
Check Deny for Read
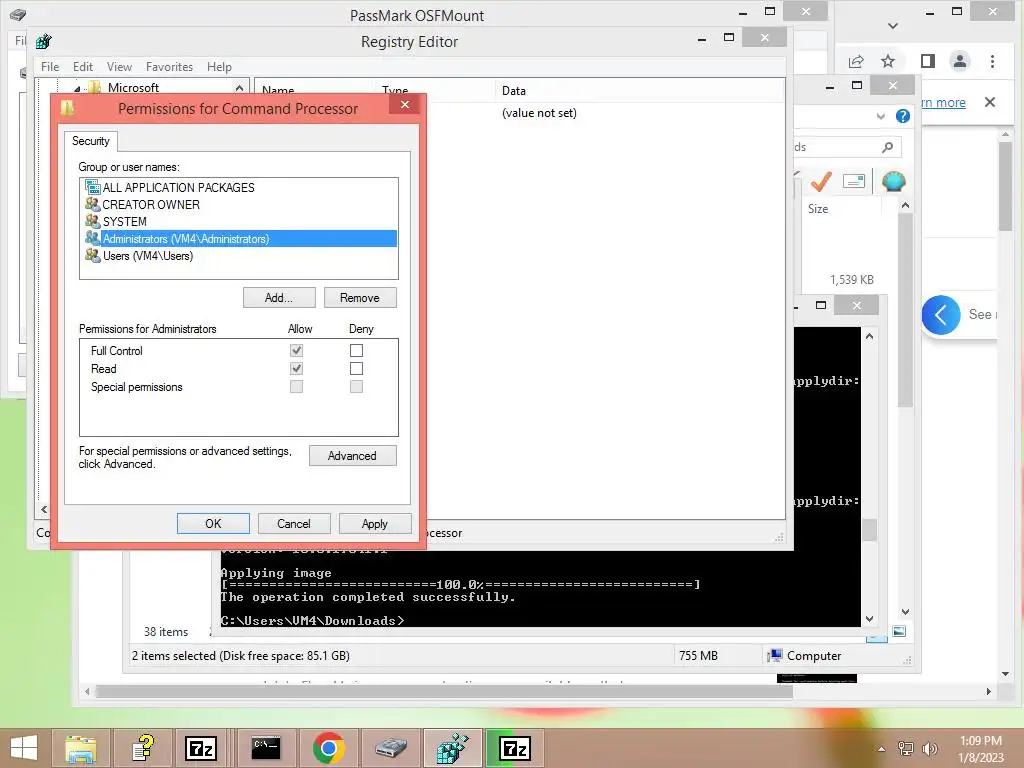(356, 369)
